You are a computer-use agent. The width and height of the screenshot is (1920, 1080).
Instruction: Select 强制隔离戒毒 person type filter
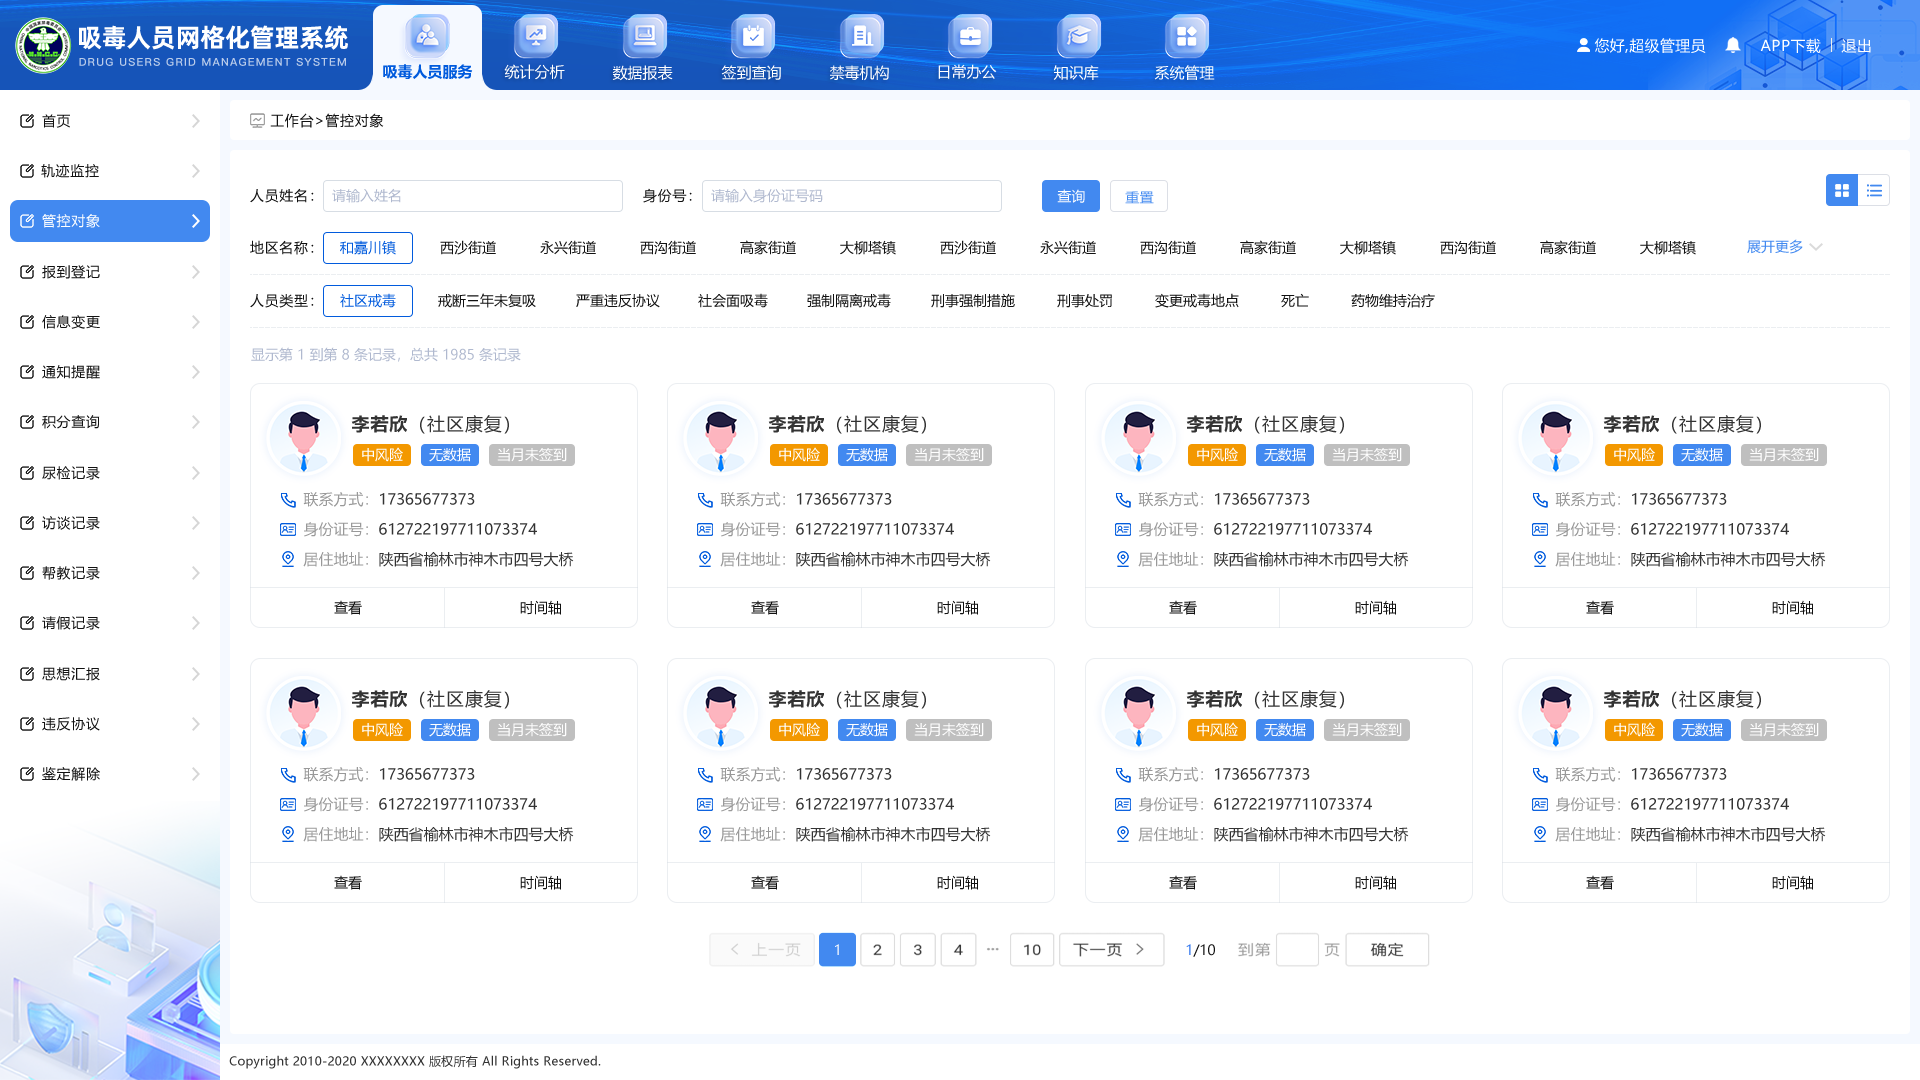click(x=849, y=301)
